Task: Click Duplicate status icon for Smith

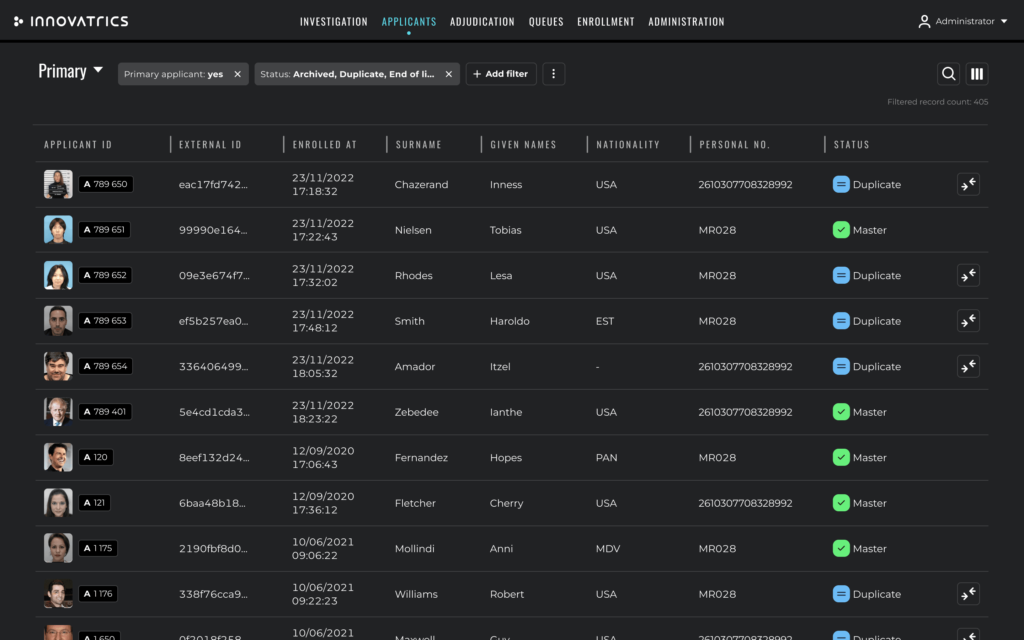Action: click(840, 321)
